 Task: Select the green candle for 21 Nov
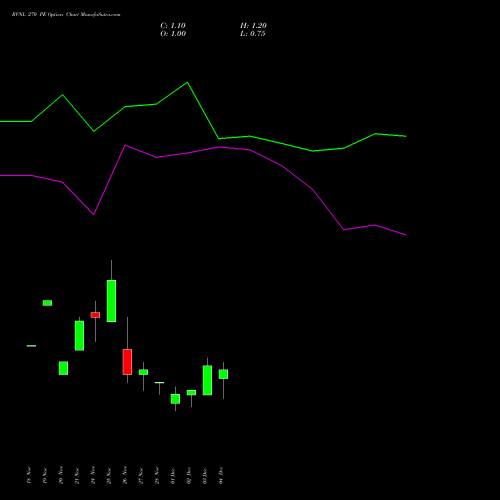(79, 335)
